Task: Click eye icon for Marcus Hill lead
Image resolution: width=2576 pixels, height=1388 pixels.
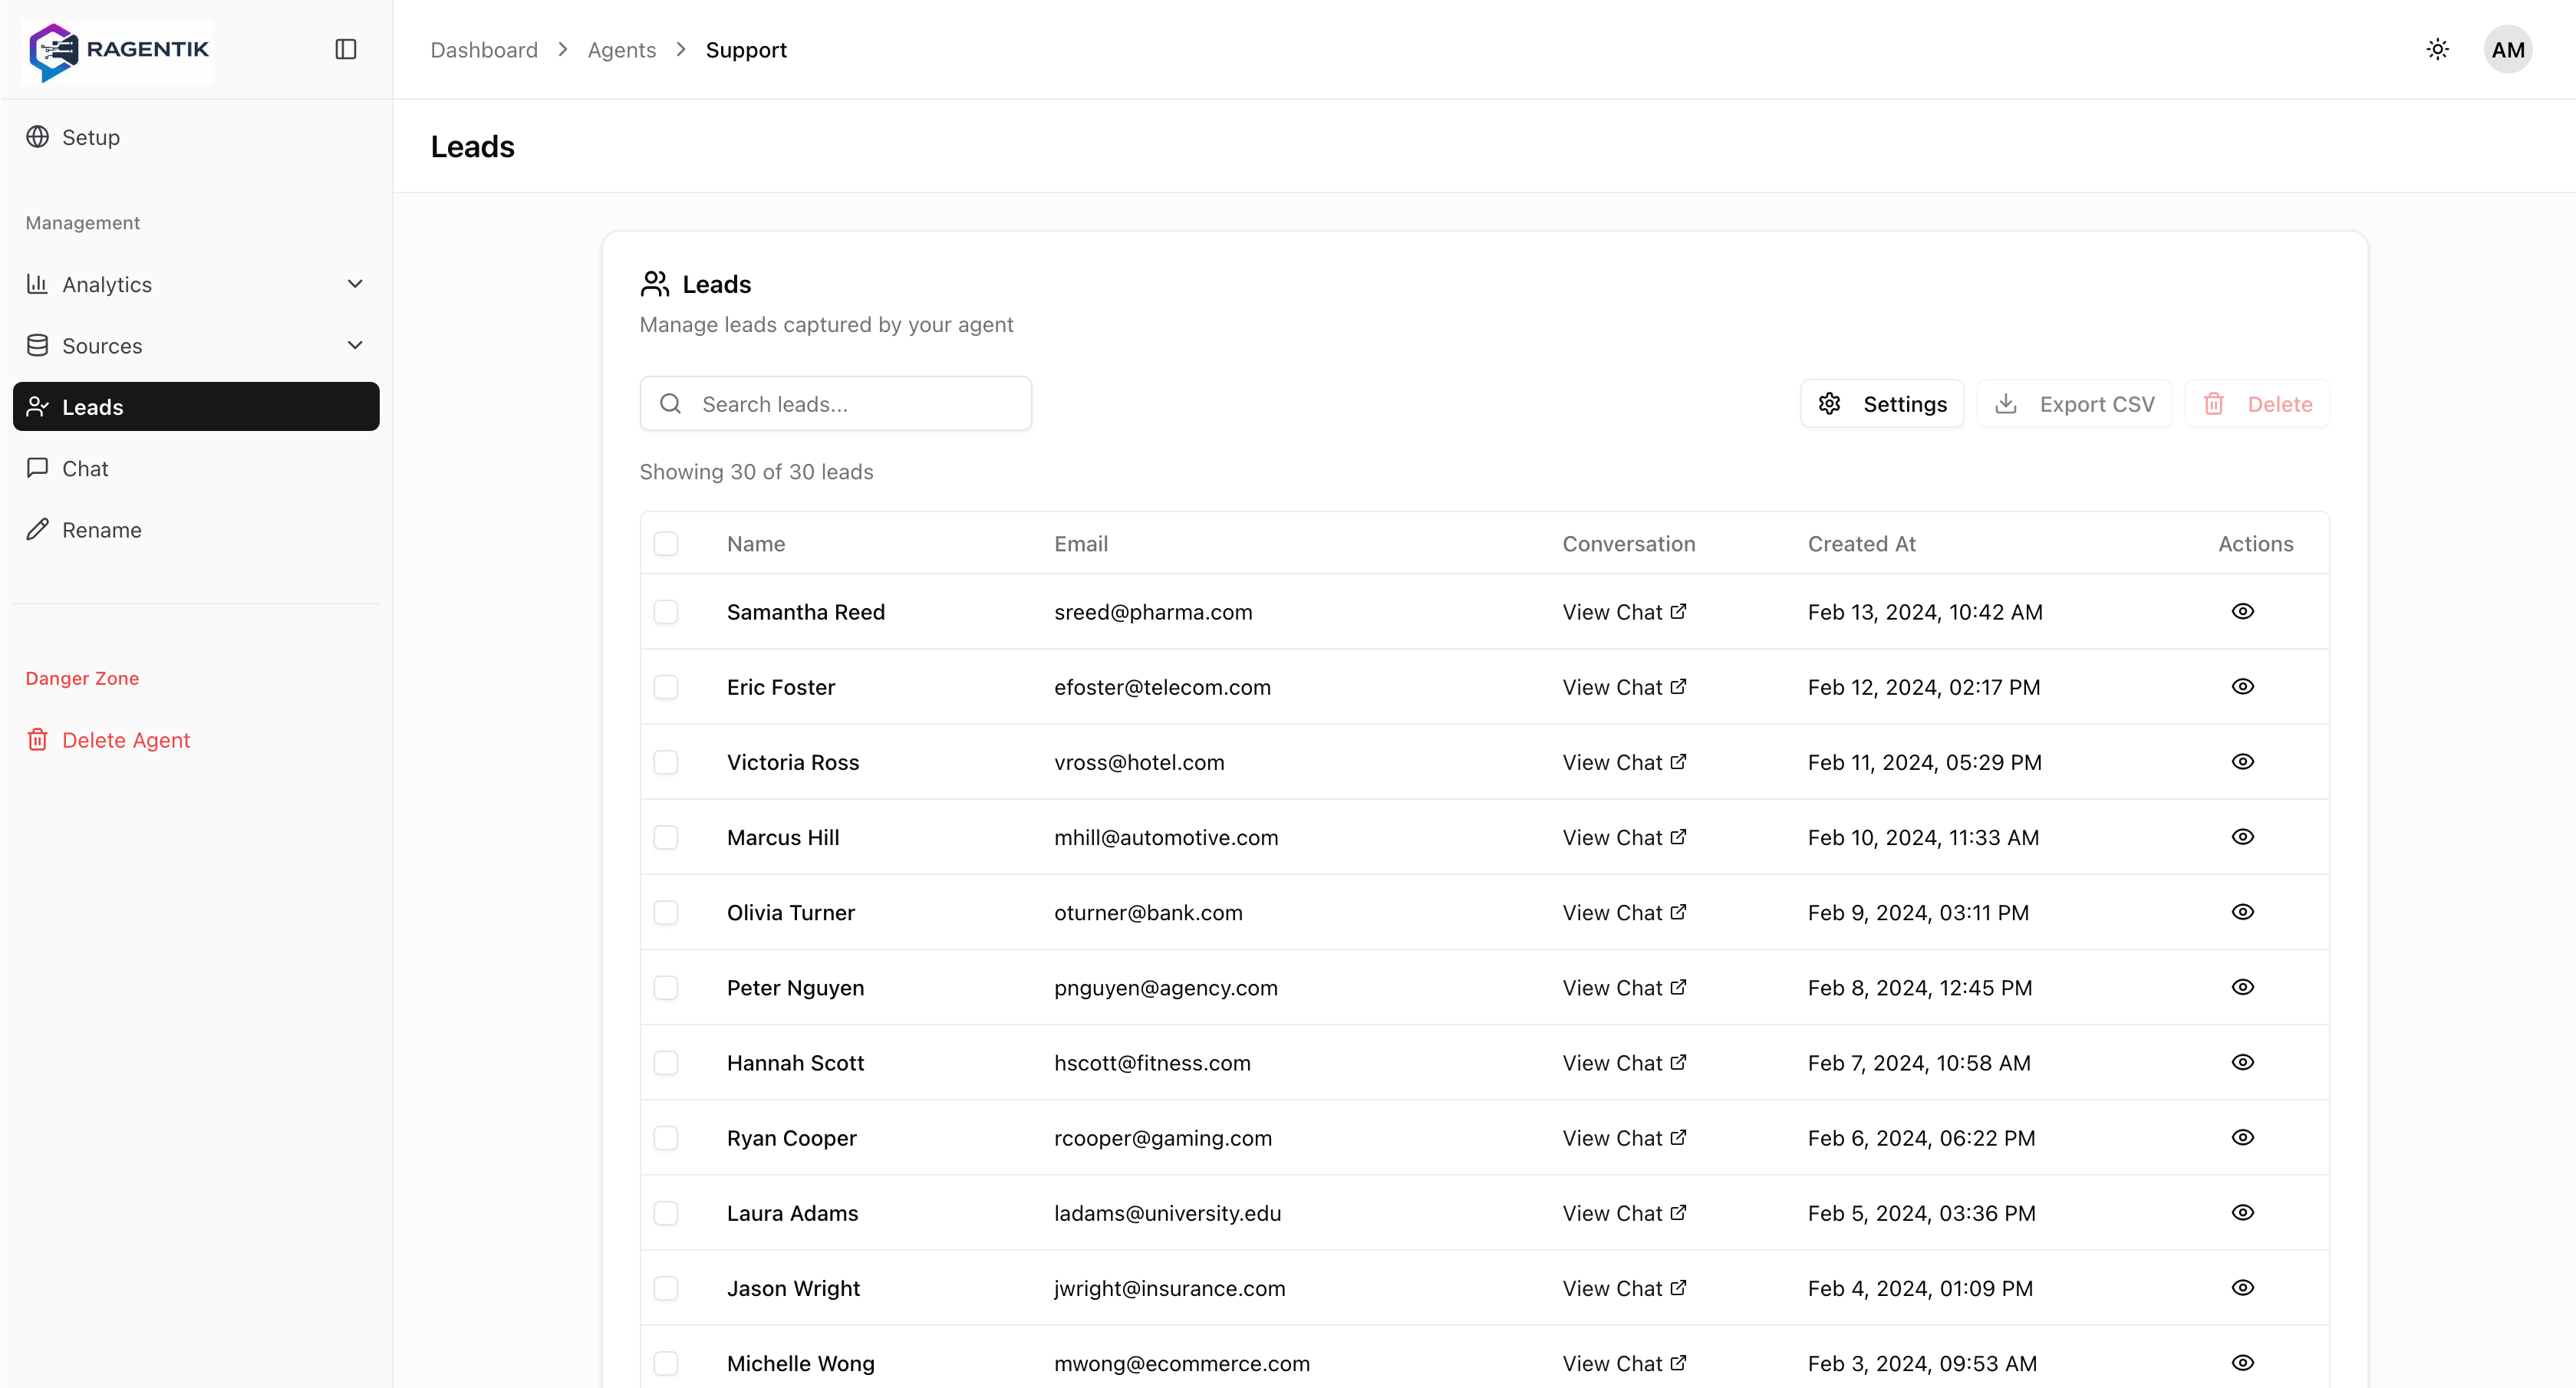Action: (2242, 837)
